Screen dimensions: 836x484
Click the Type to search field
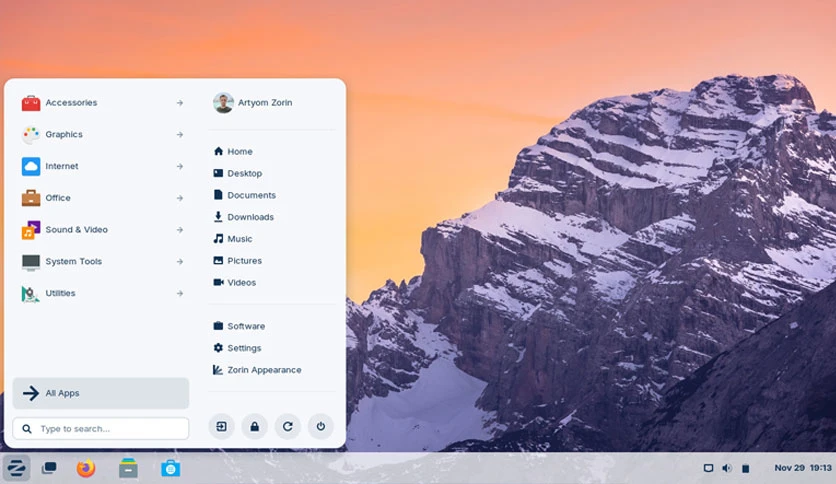pos(101,429)
